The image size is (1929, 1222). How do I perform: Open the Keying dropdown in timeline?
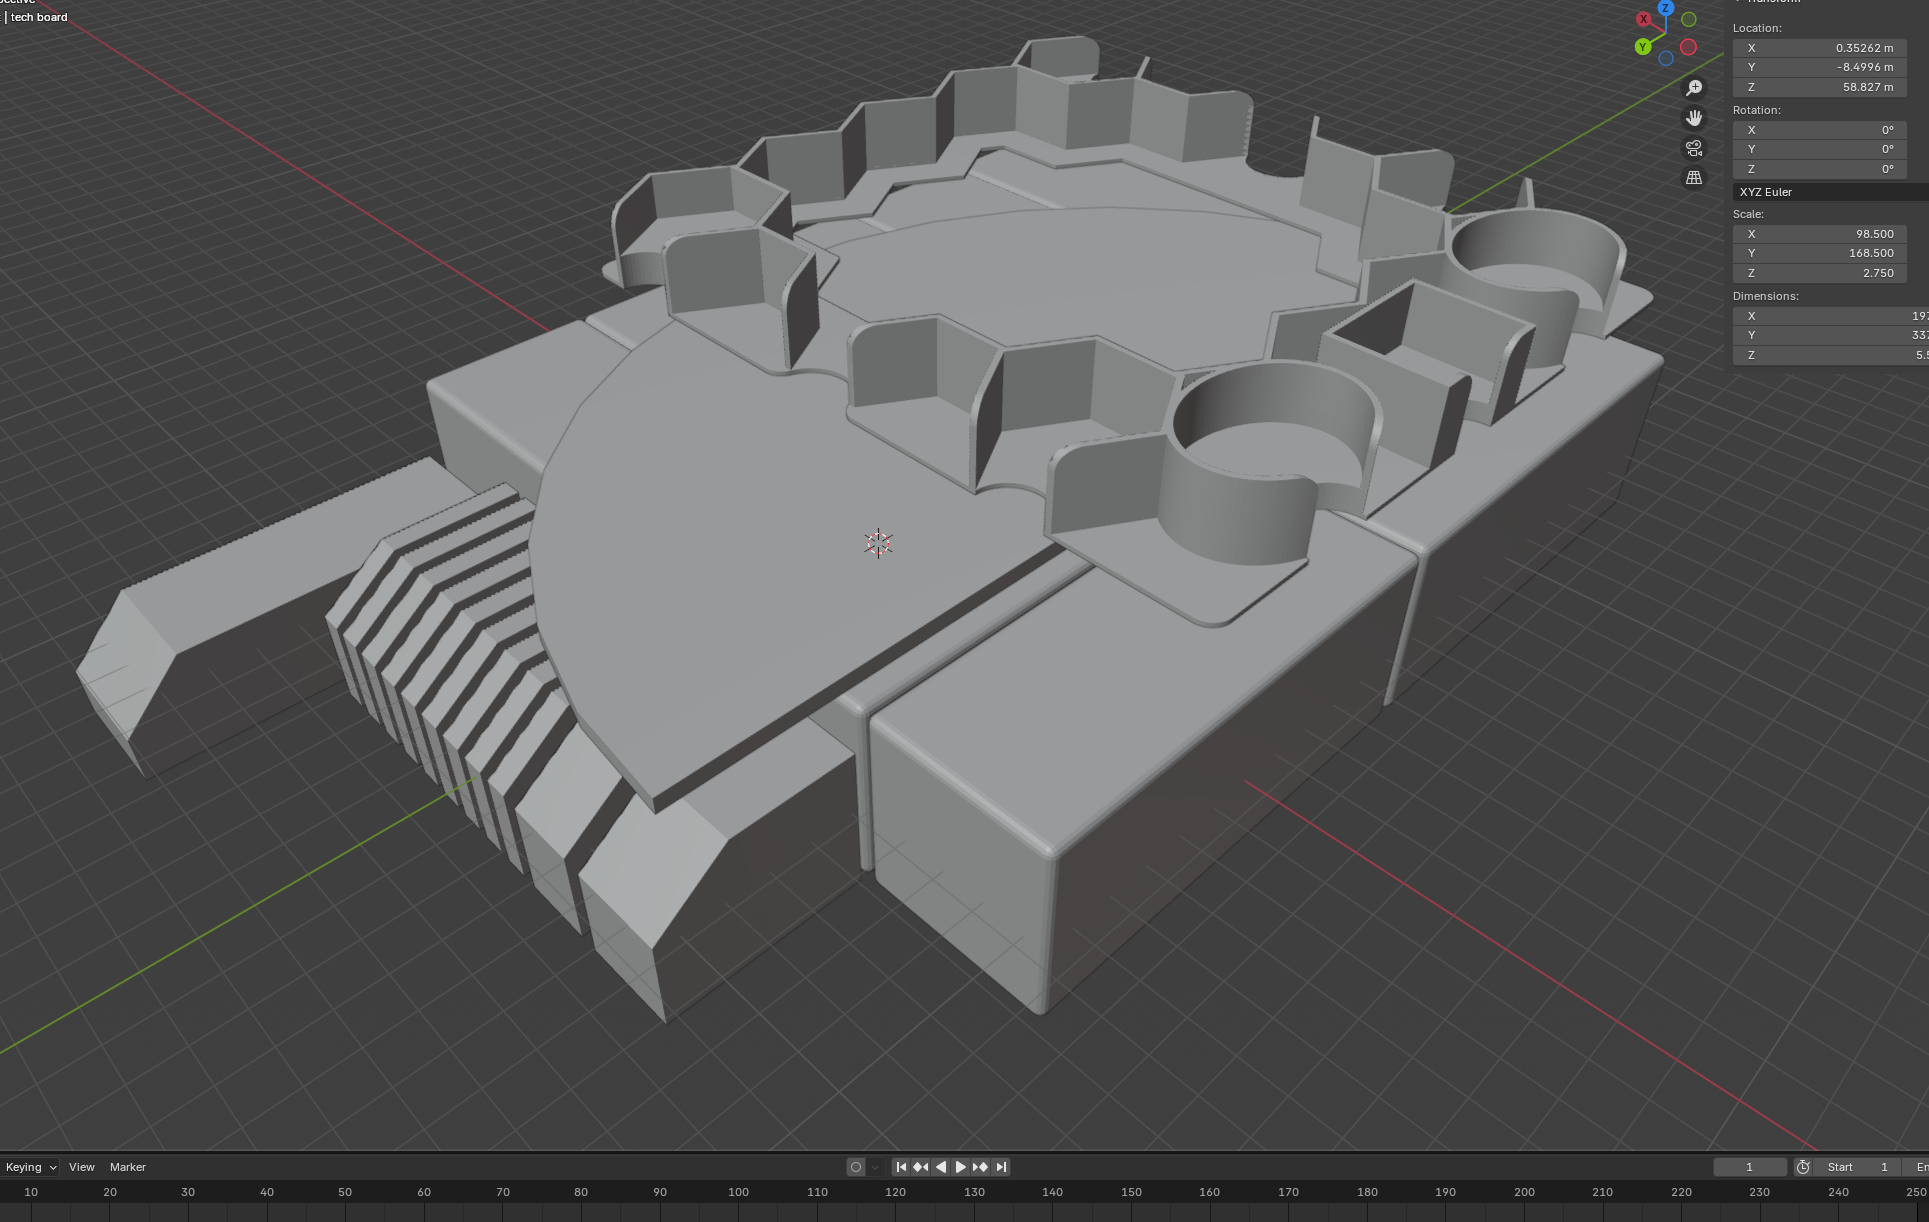[31, 1167]
